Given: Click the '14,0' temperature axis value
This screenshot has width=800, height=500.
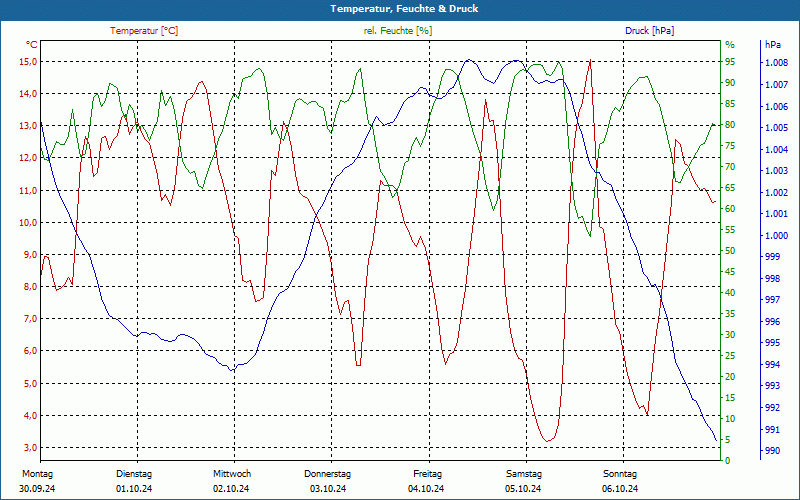Looking at the screenshot, I should 28,94.
